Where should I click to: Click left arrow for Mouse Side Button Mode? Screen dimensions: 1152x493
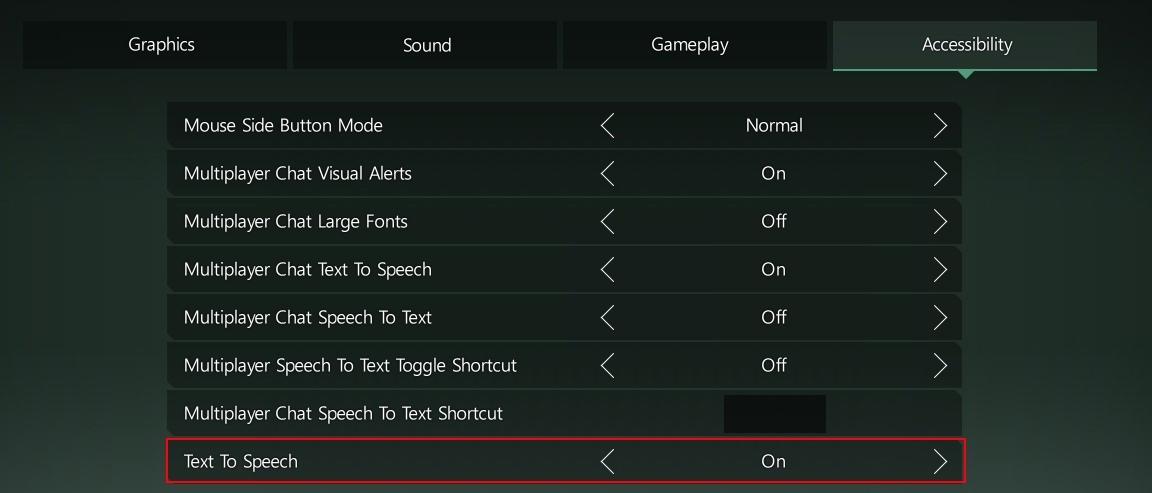click(607, 125)
